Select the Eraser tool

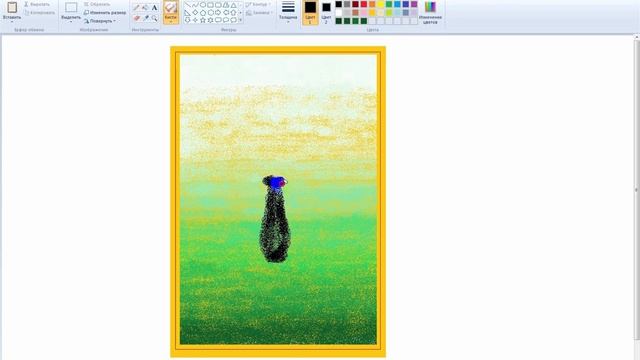[136, 18]
